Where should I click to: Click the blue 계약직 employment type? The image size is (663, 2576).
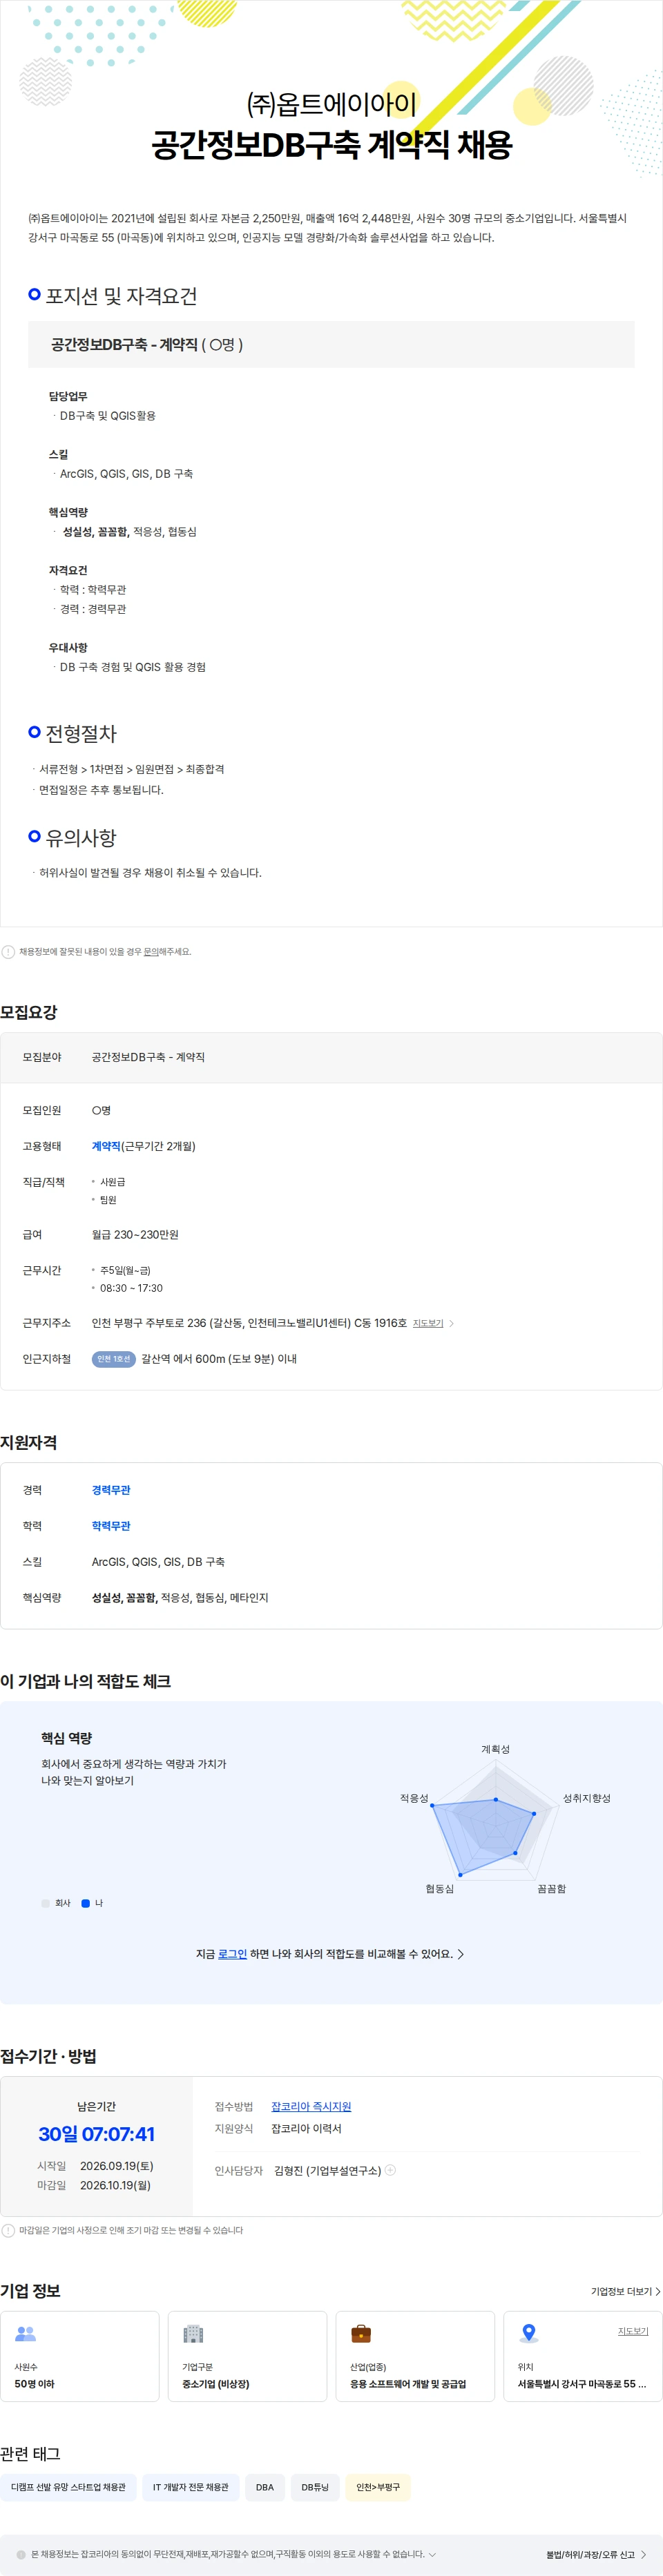pos(106,1146)
